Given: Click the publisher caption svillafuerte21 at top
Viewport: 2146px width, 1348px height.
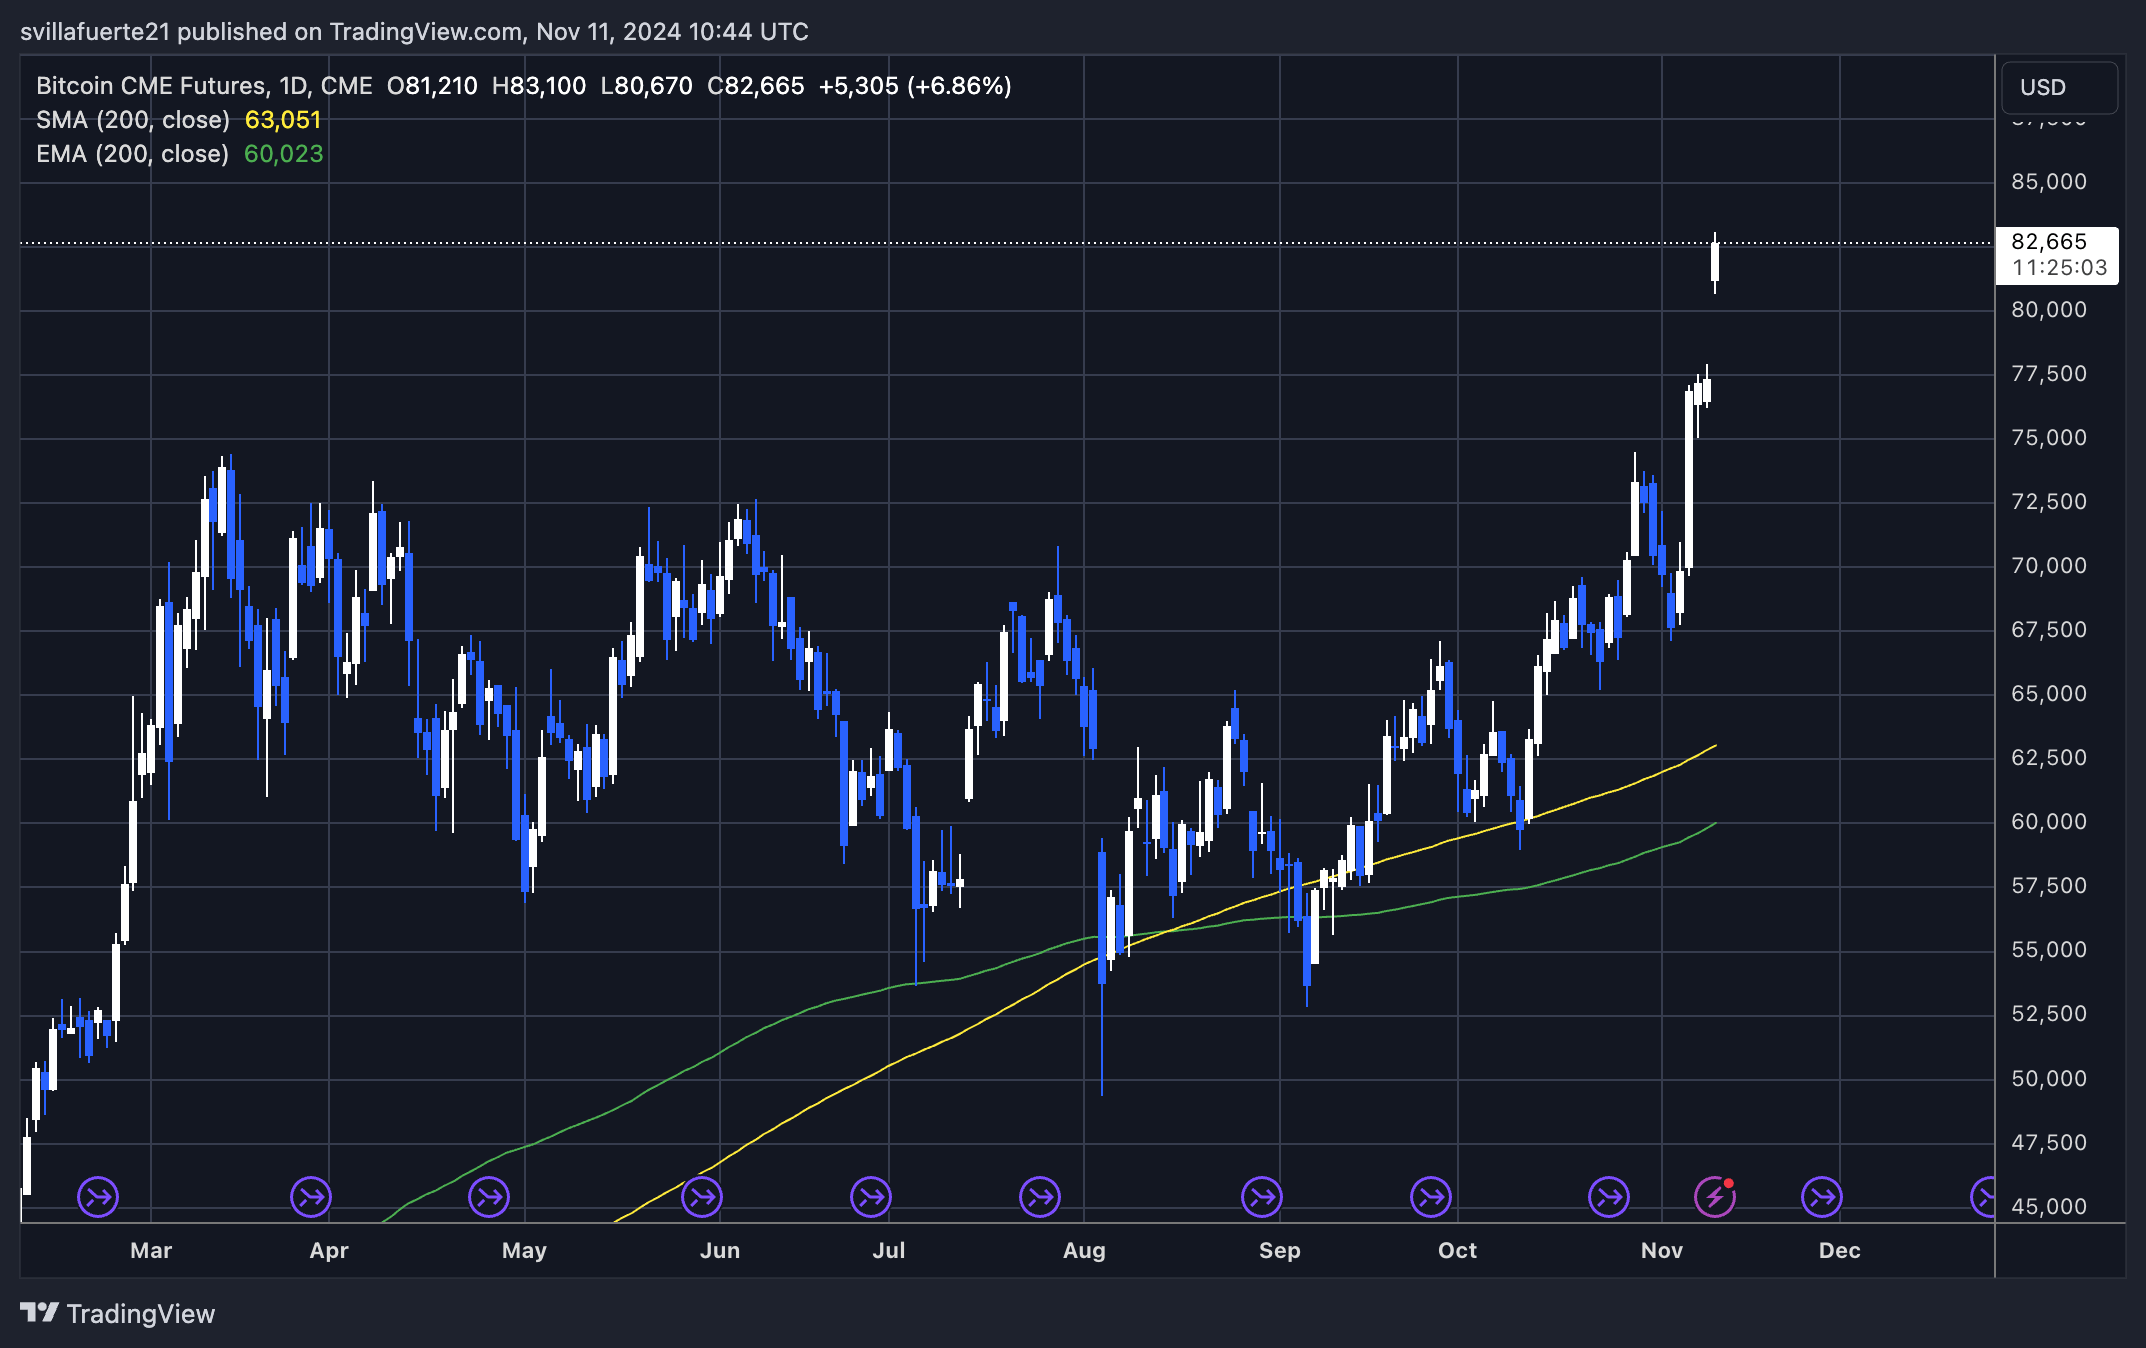Looking at the screenshot, I should [96, 32].
